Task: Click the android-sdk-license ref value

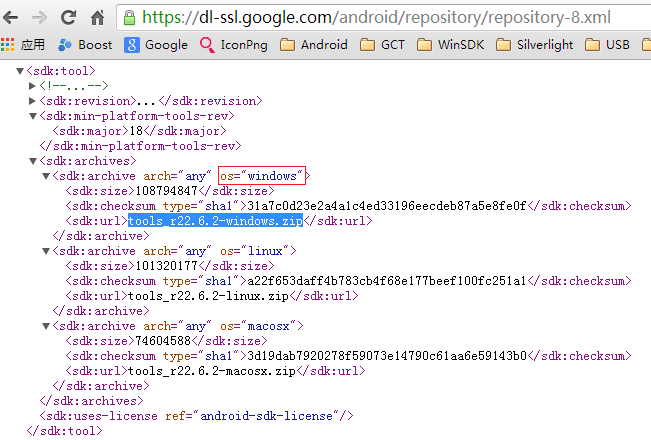Action: click(x=267, y=416)
